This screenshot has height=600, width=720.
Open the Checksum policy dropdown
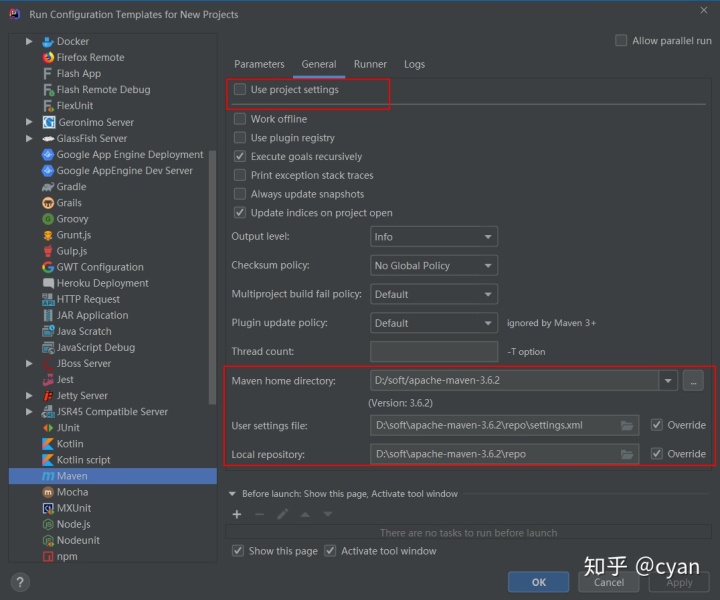(x=434, y=266)
